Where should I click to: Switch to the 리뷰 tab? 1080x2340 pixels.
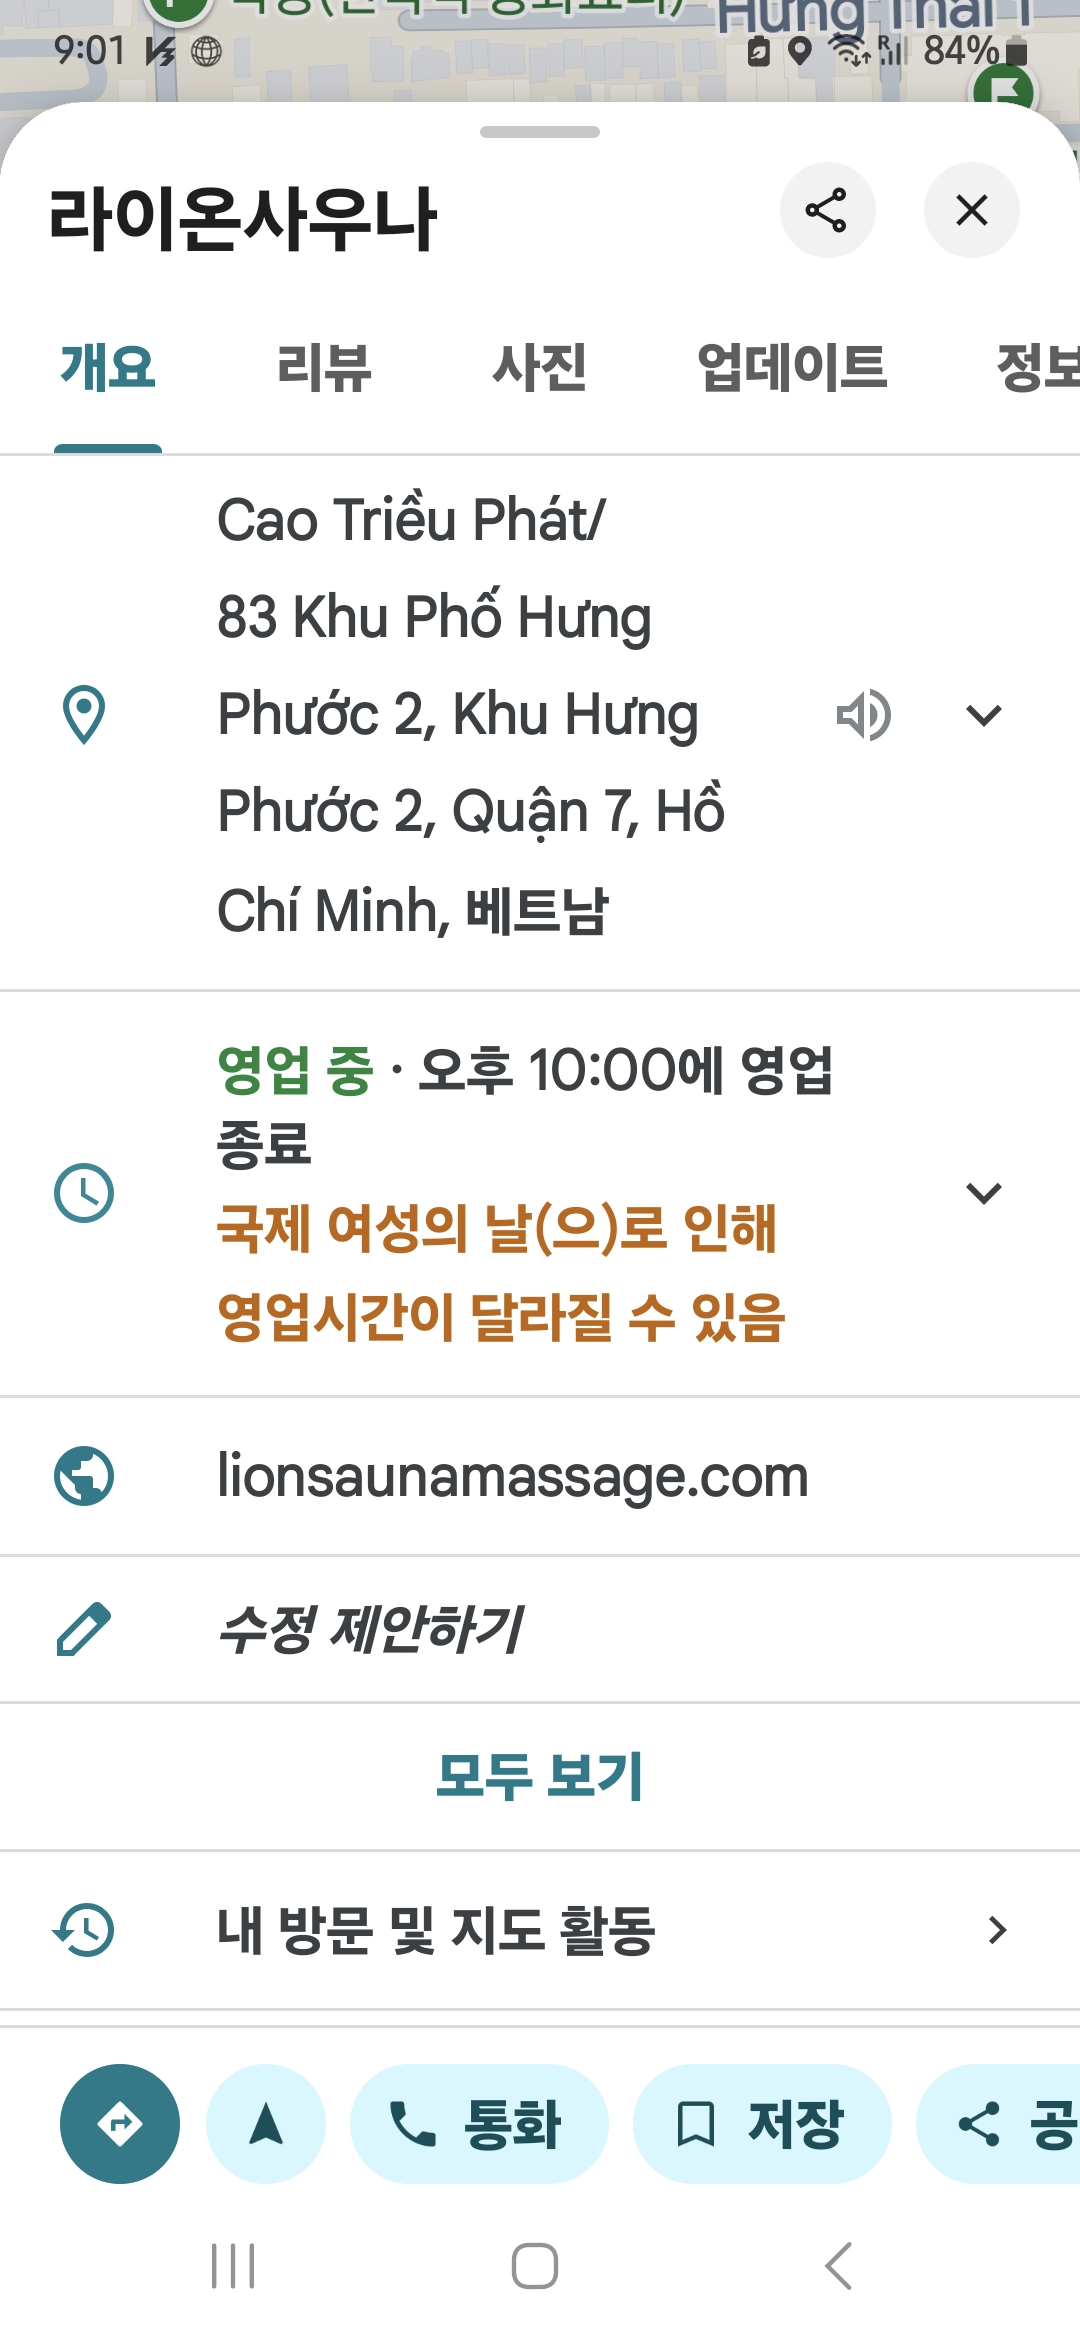pos(324,367)
